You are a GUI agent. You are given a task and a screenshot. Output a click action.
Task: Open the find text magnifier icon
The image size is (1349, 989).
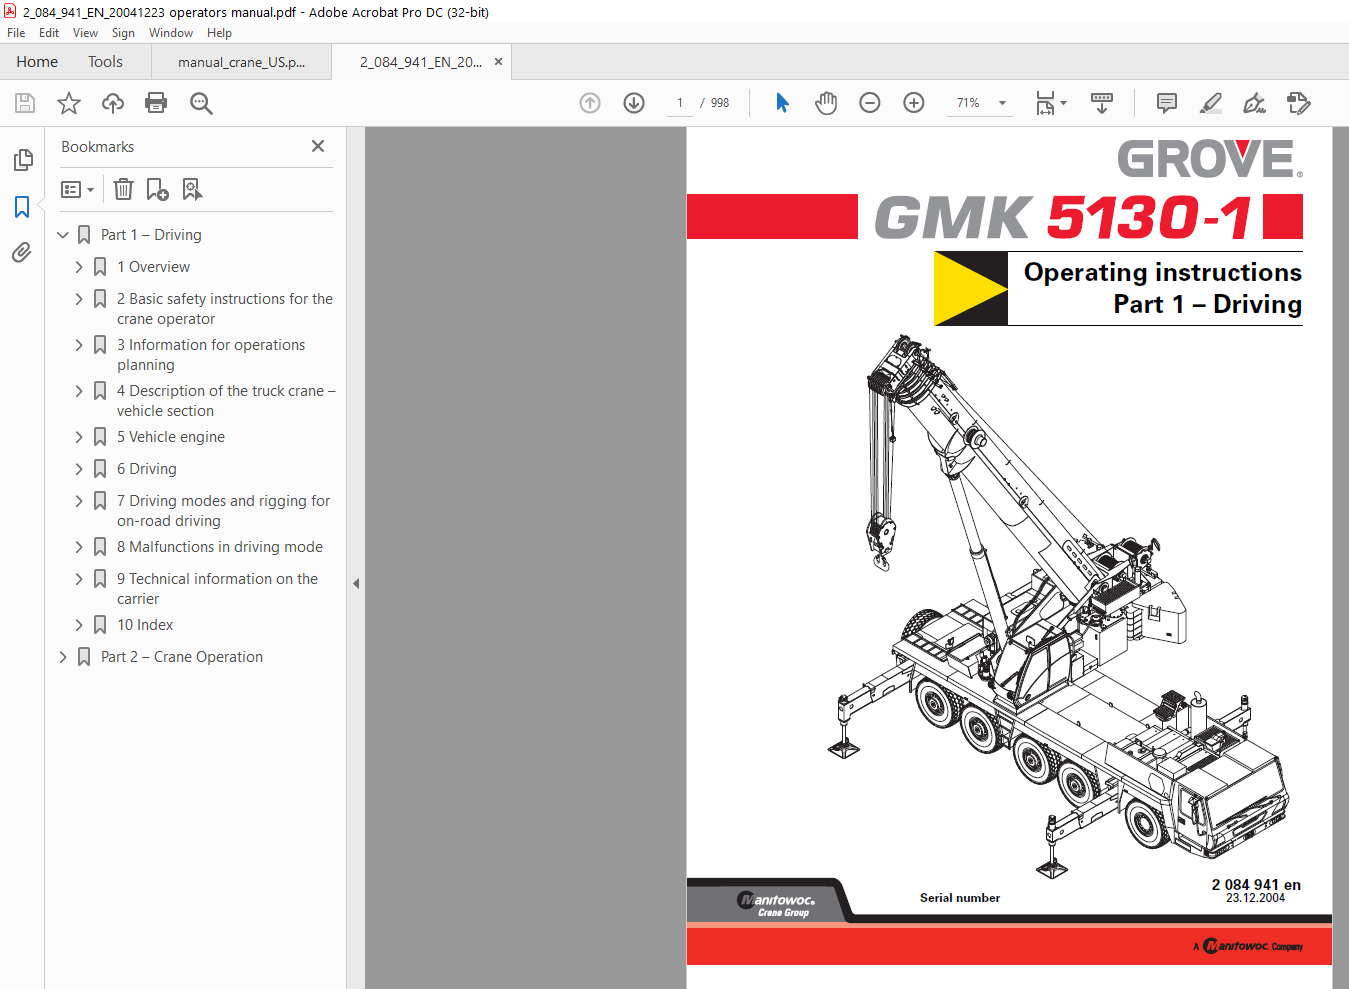(x=201, y=103)
